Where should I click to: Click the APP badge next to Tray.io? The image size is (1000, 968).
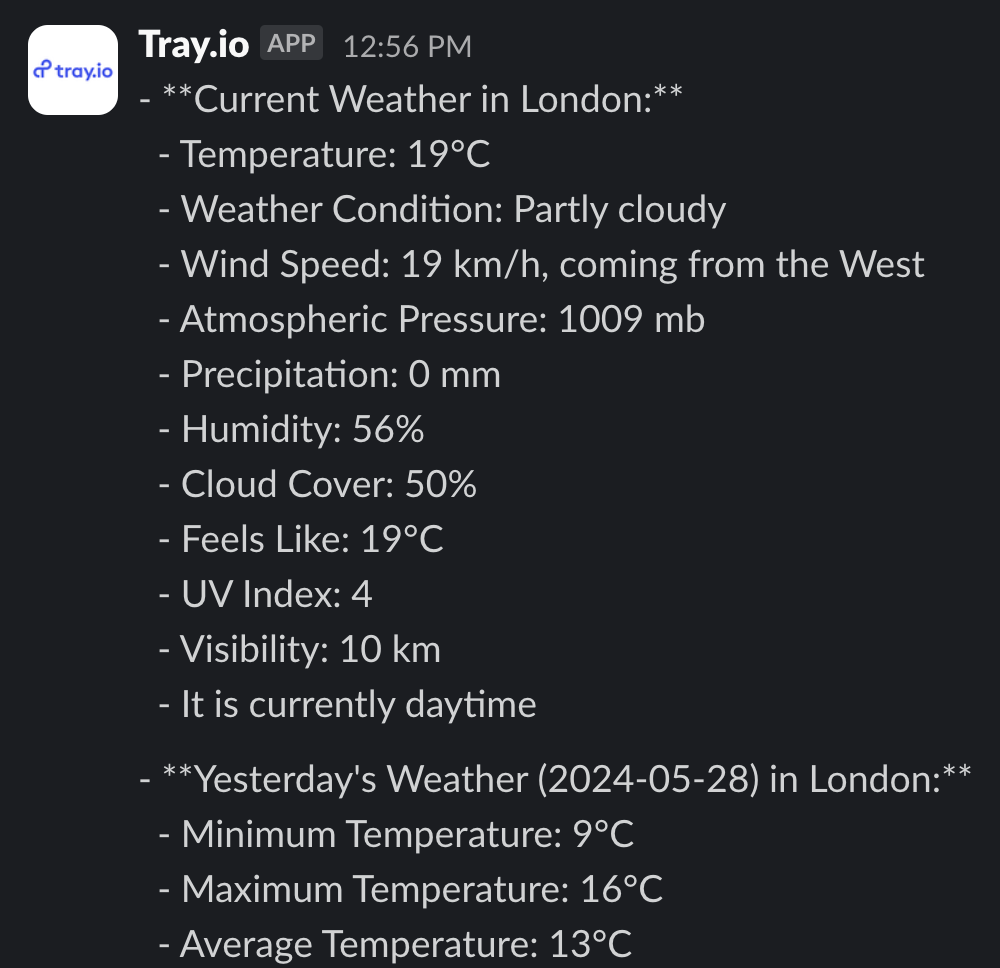(291, 45)
